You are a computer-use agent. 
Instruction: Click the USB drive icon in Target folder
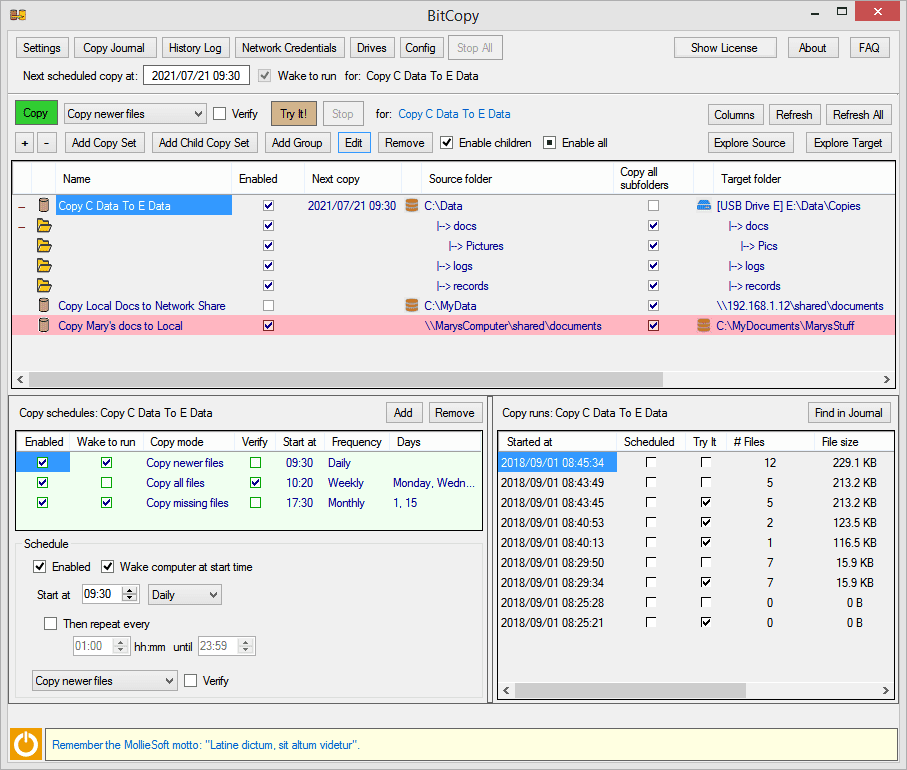coord(704,206)
